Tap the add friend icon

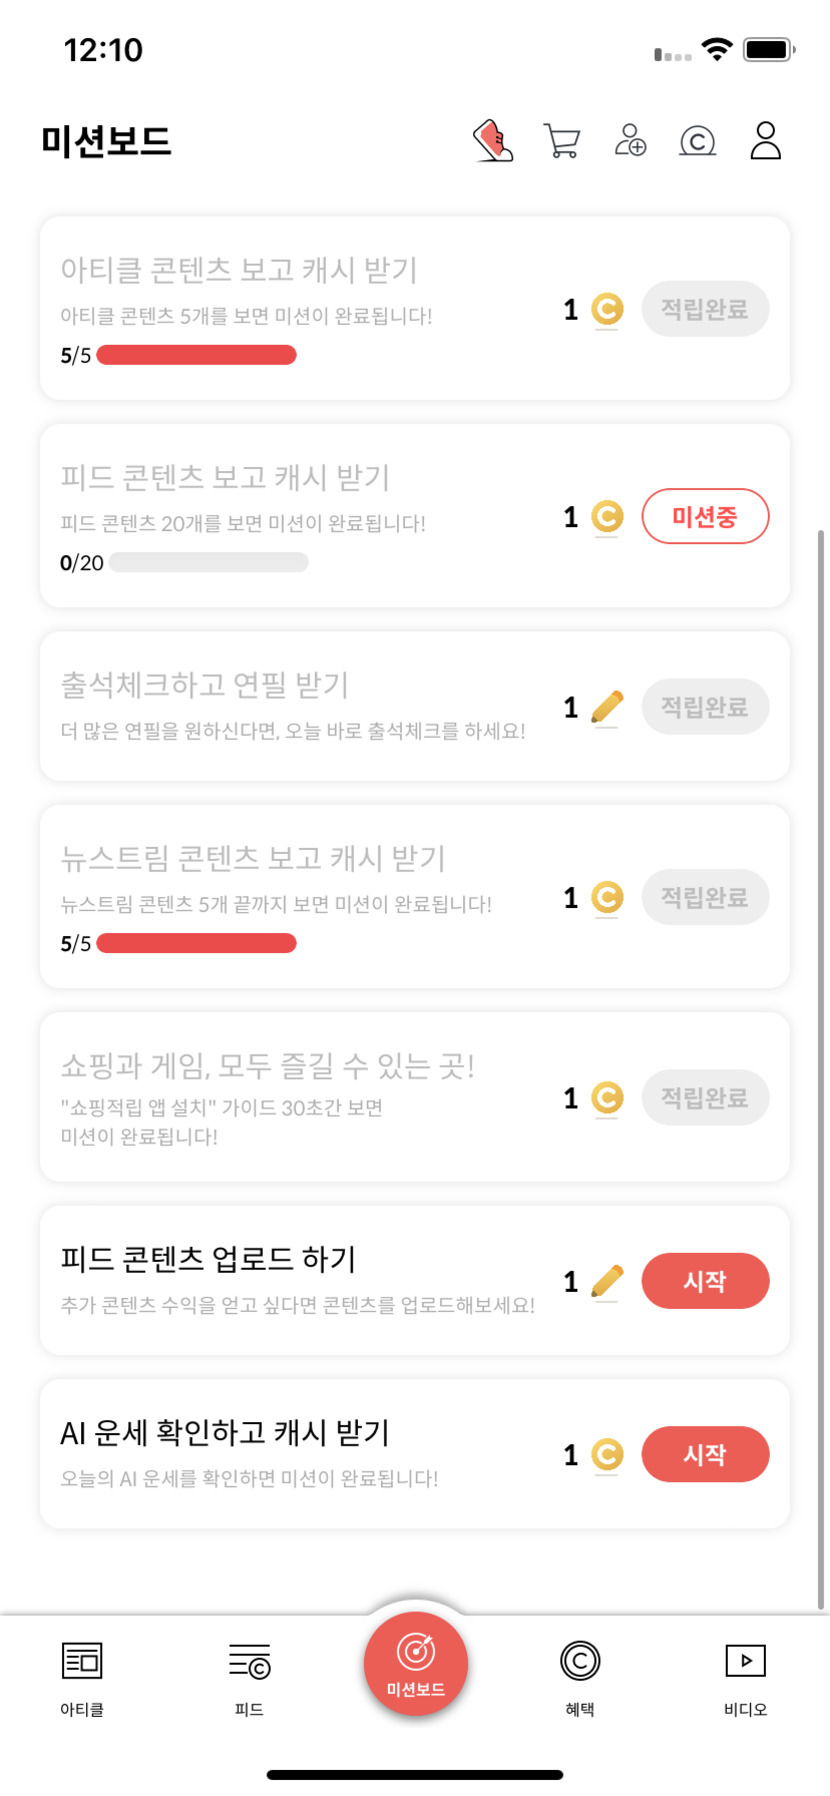[630, 141]
